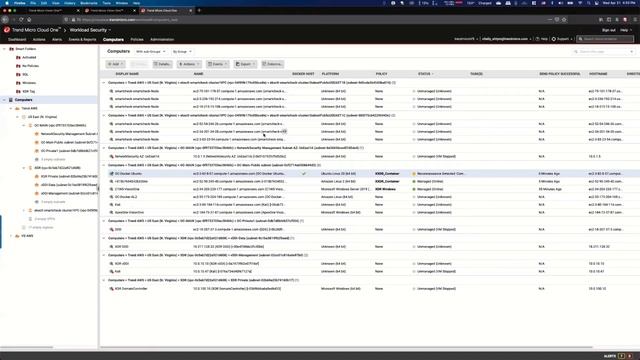
Task: Click computer icon of DC Docker Ubuntu row
Action: (111, 173)
